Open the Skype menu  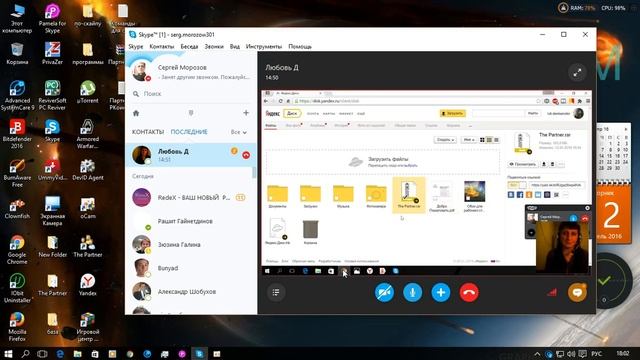pos(136,47)
